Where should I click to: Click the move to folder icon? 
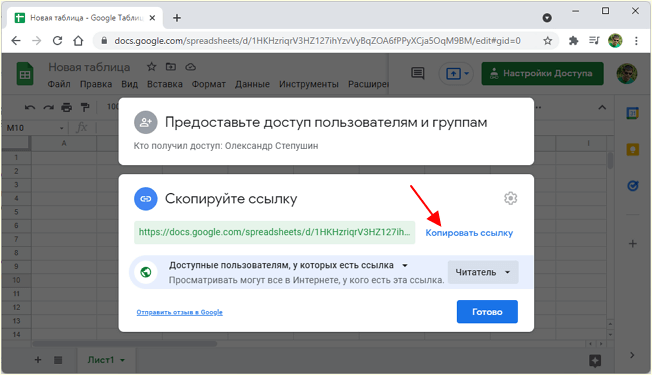[171, 67]
